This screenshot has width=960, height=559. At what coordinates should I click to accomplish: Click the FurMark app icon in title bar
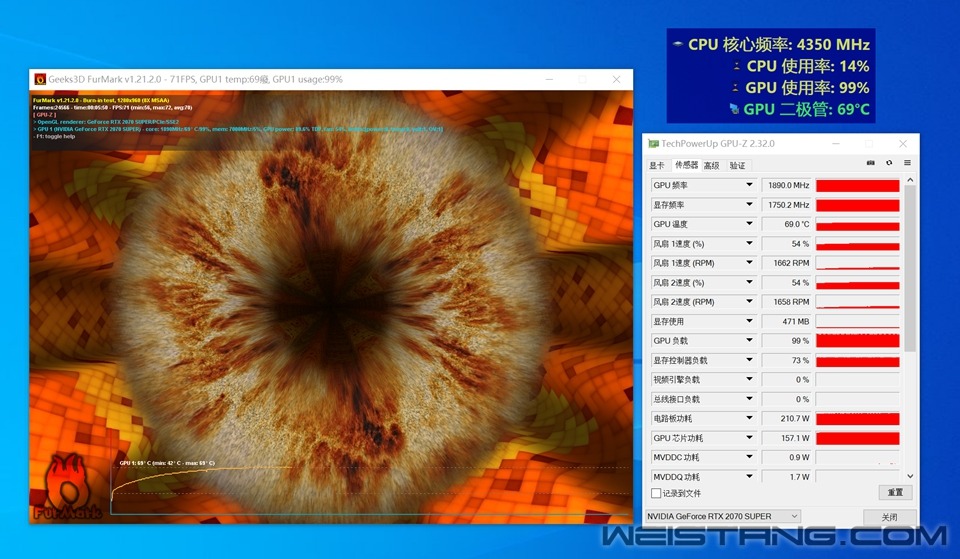pos(40,79)
